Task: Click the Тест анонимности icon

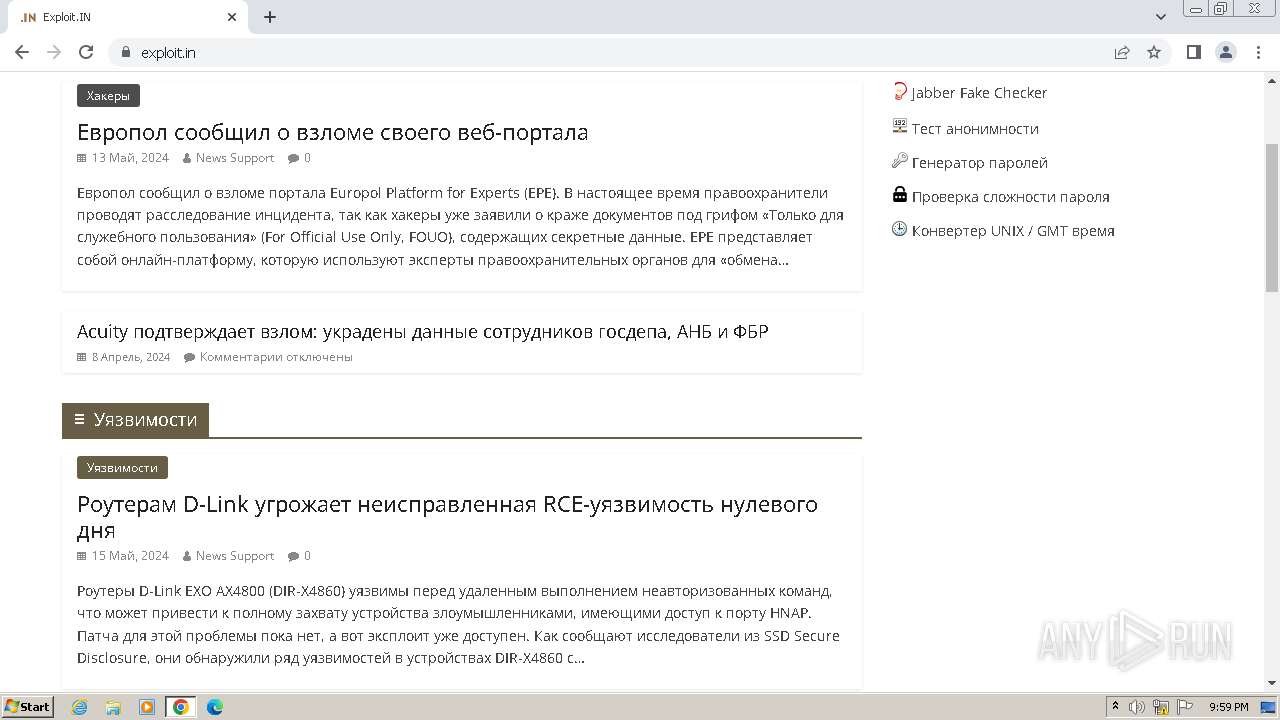Action: [x=900, y=127]
